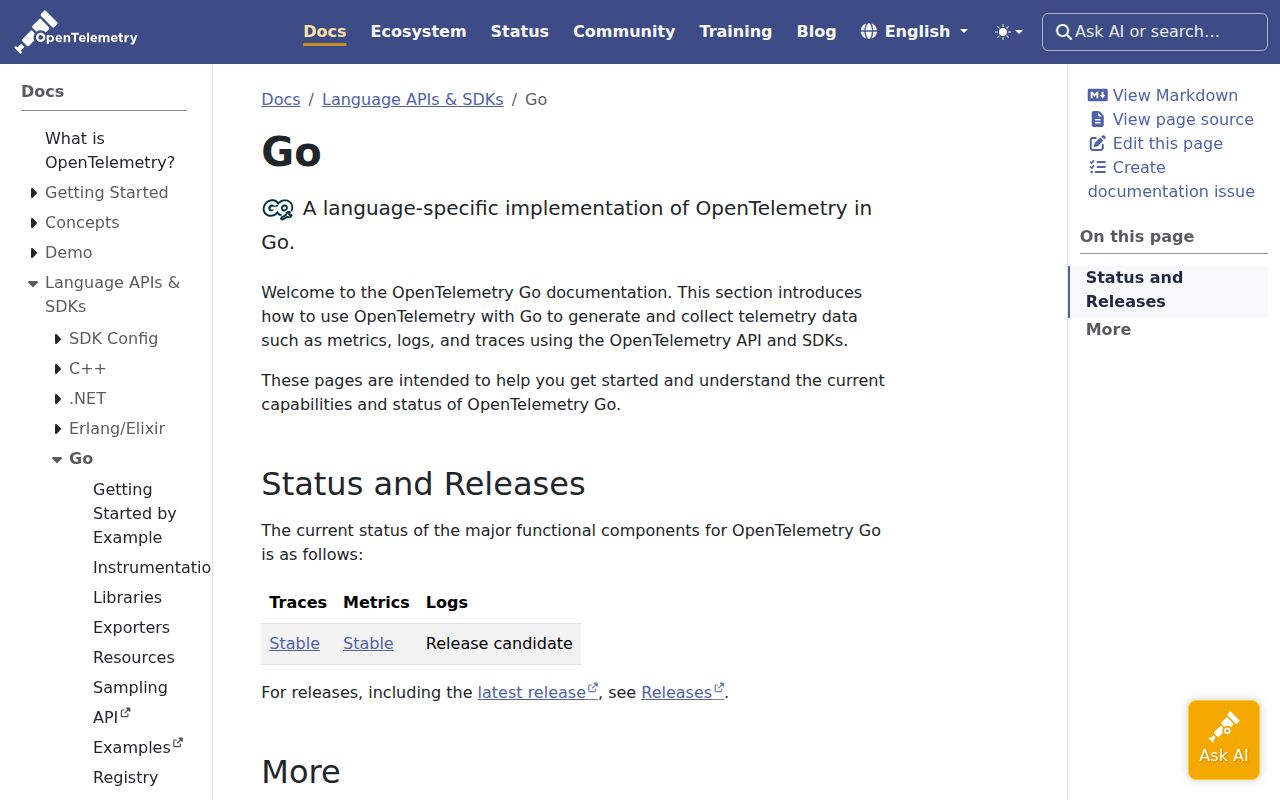
Task: Expand the C++ tree item
Action: [58, 369]
